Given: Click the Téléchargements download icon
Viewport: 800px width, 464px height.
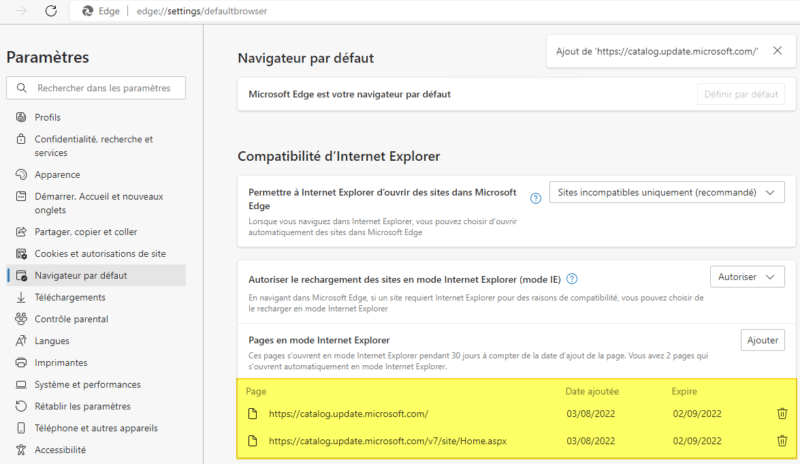Looking at the screenshot, I should point(21,297).
